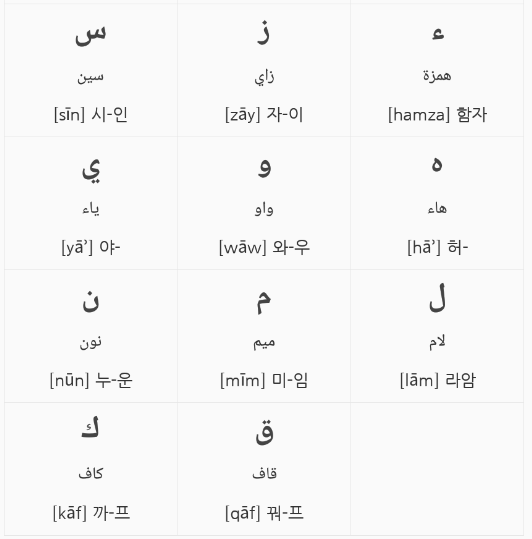The width and height of the screenshot is (532, 539).
Task: Click the large Arabic letter zāy glyph
Action: pyautogui.click(x=264, y=33)
